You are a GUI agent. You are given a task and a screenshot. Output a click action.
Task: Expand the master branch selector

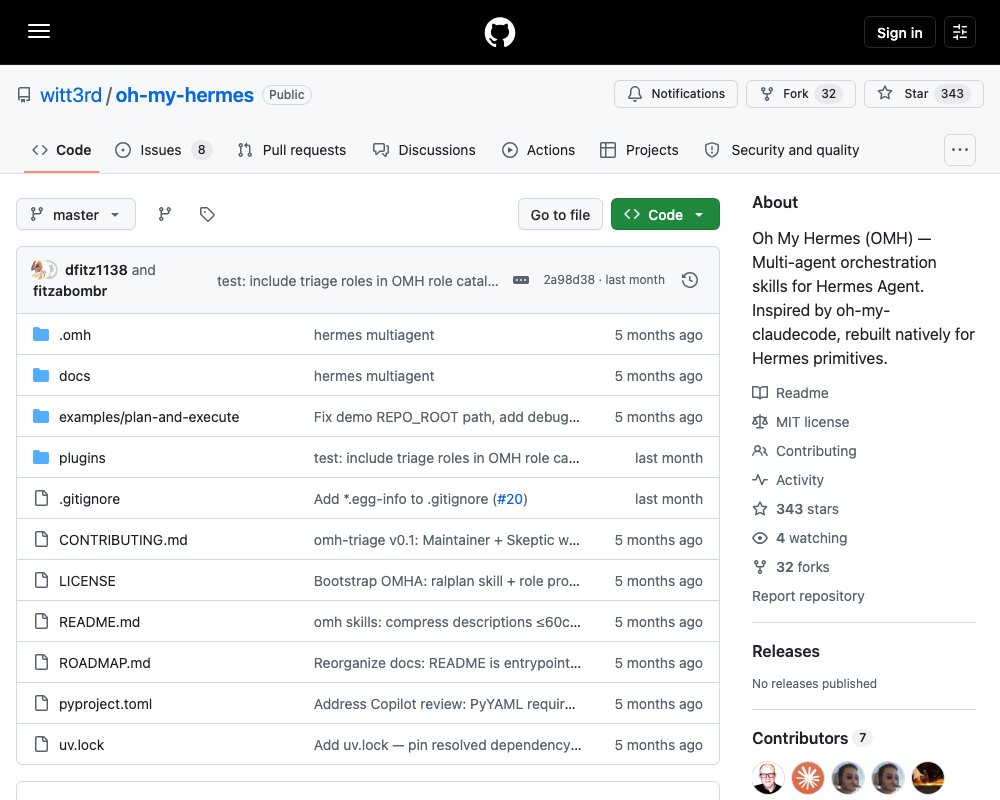click(76, 214)
